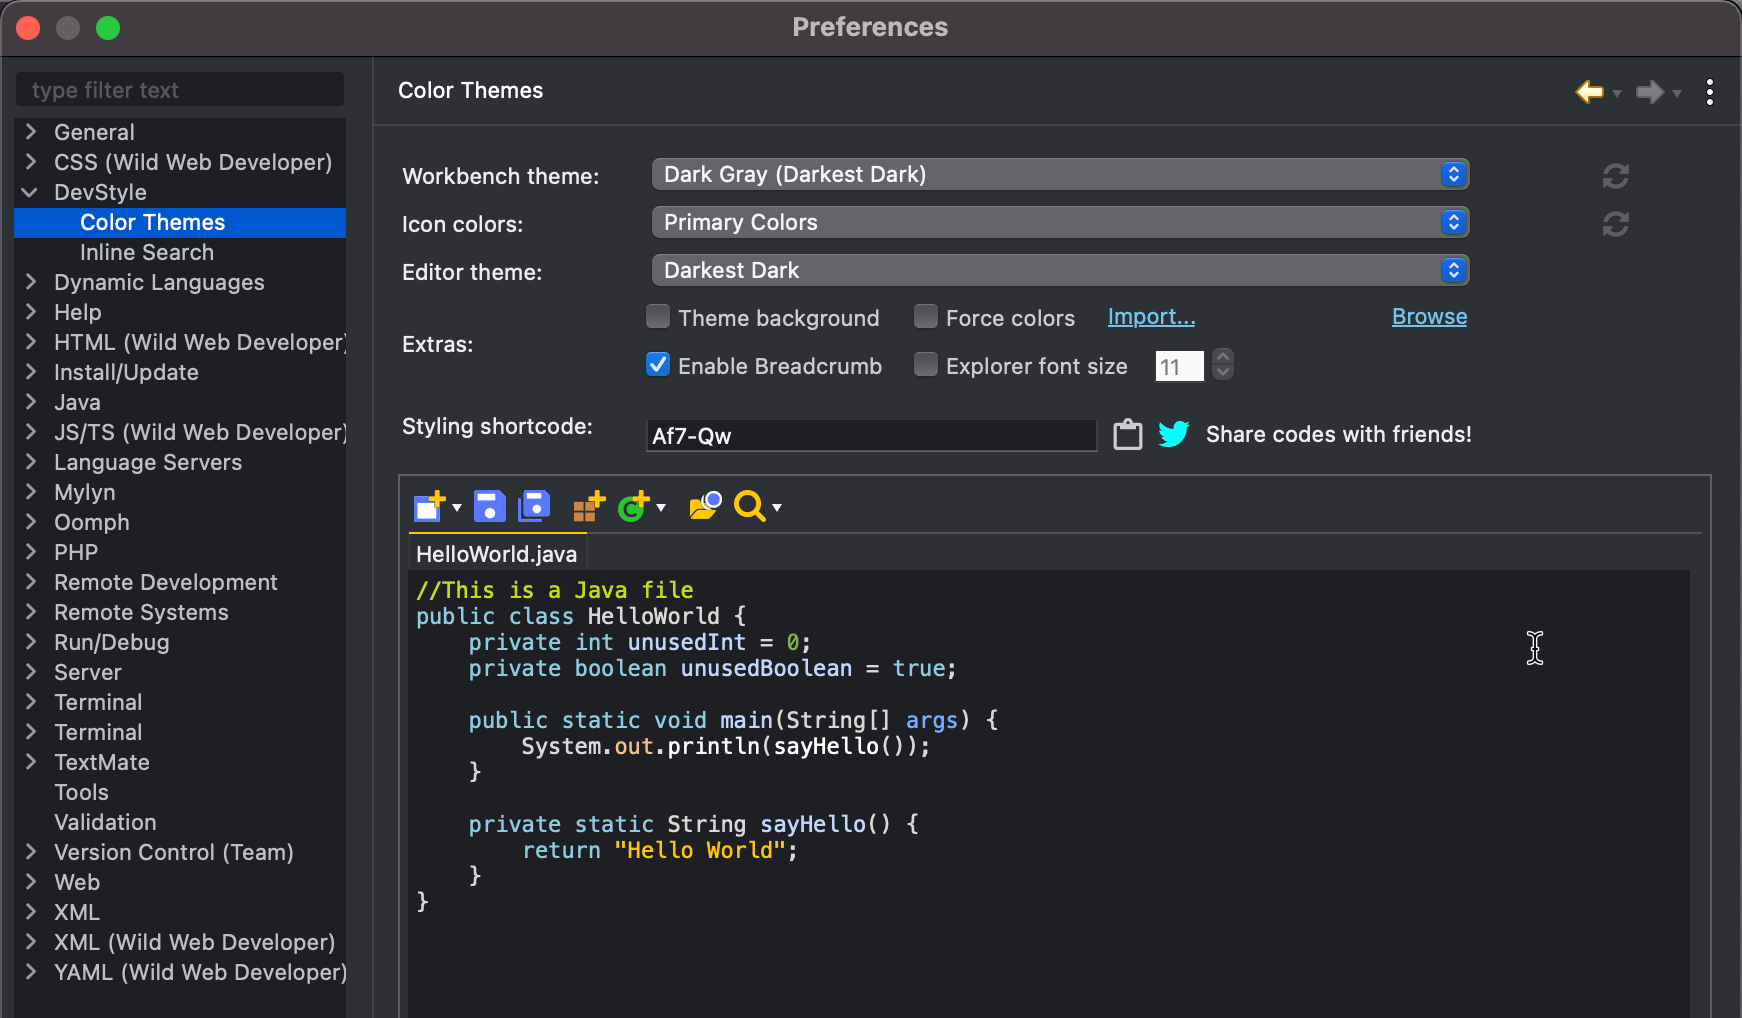Screen dimensions: 1742x1018
Task: Enable the Theme background checkbox
Action: coord(658,317)
